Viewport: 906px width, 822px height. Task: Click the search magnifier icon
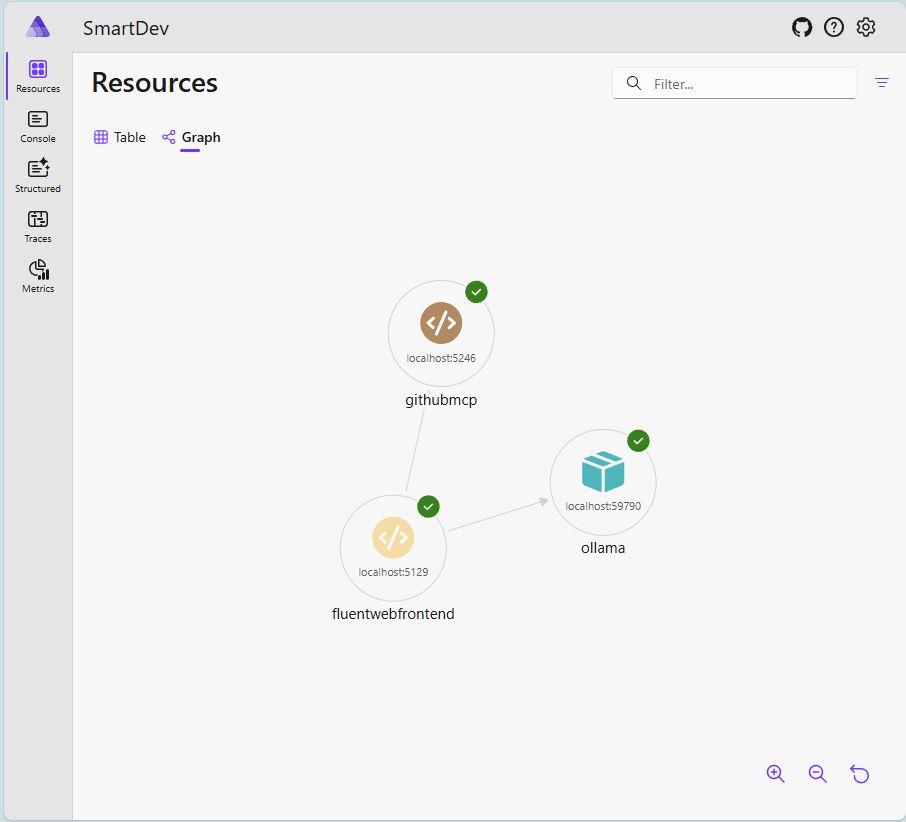coord(634,83)
